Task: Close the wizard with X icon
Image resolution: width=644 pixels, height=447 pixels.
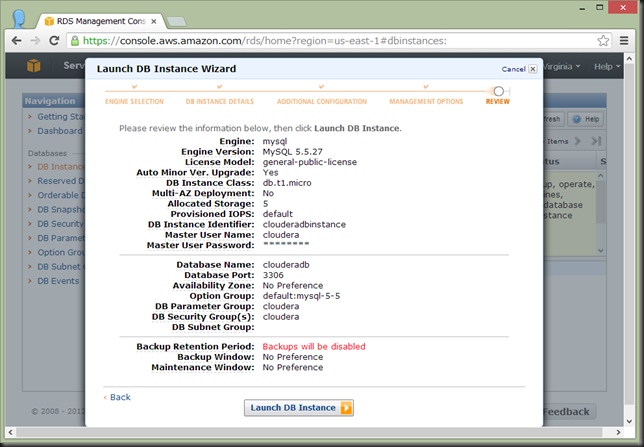Action: click(533, 69)
